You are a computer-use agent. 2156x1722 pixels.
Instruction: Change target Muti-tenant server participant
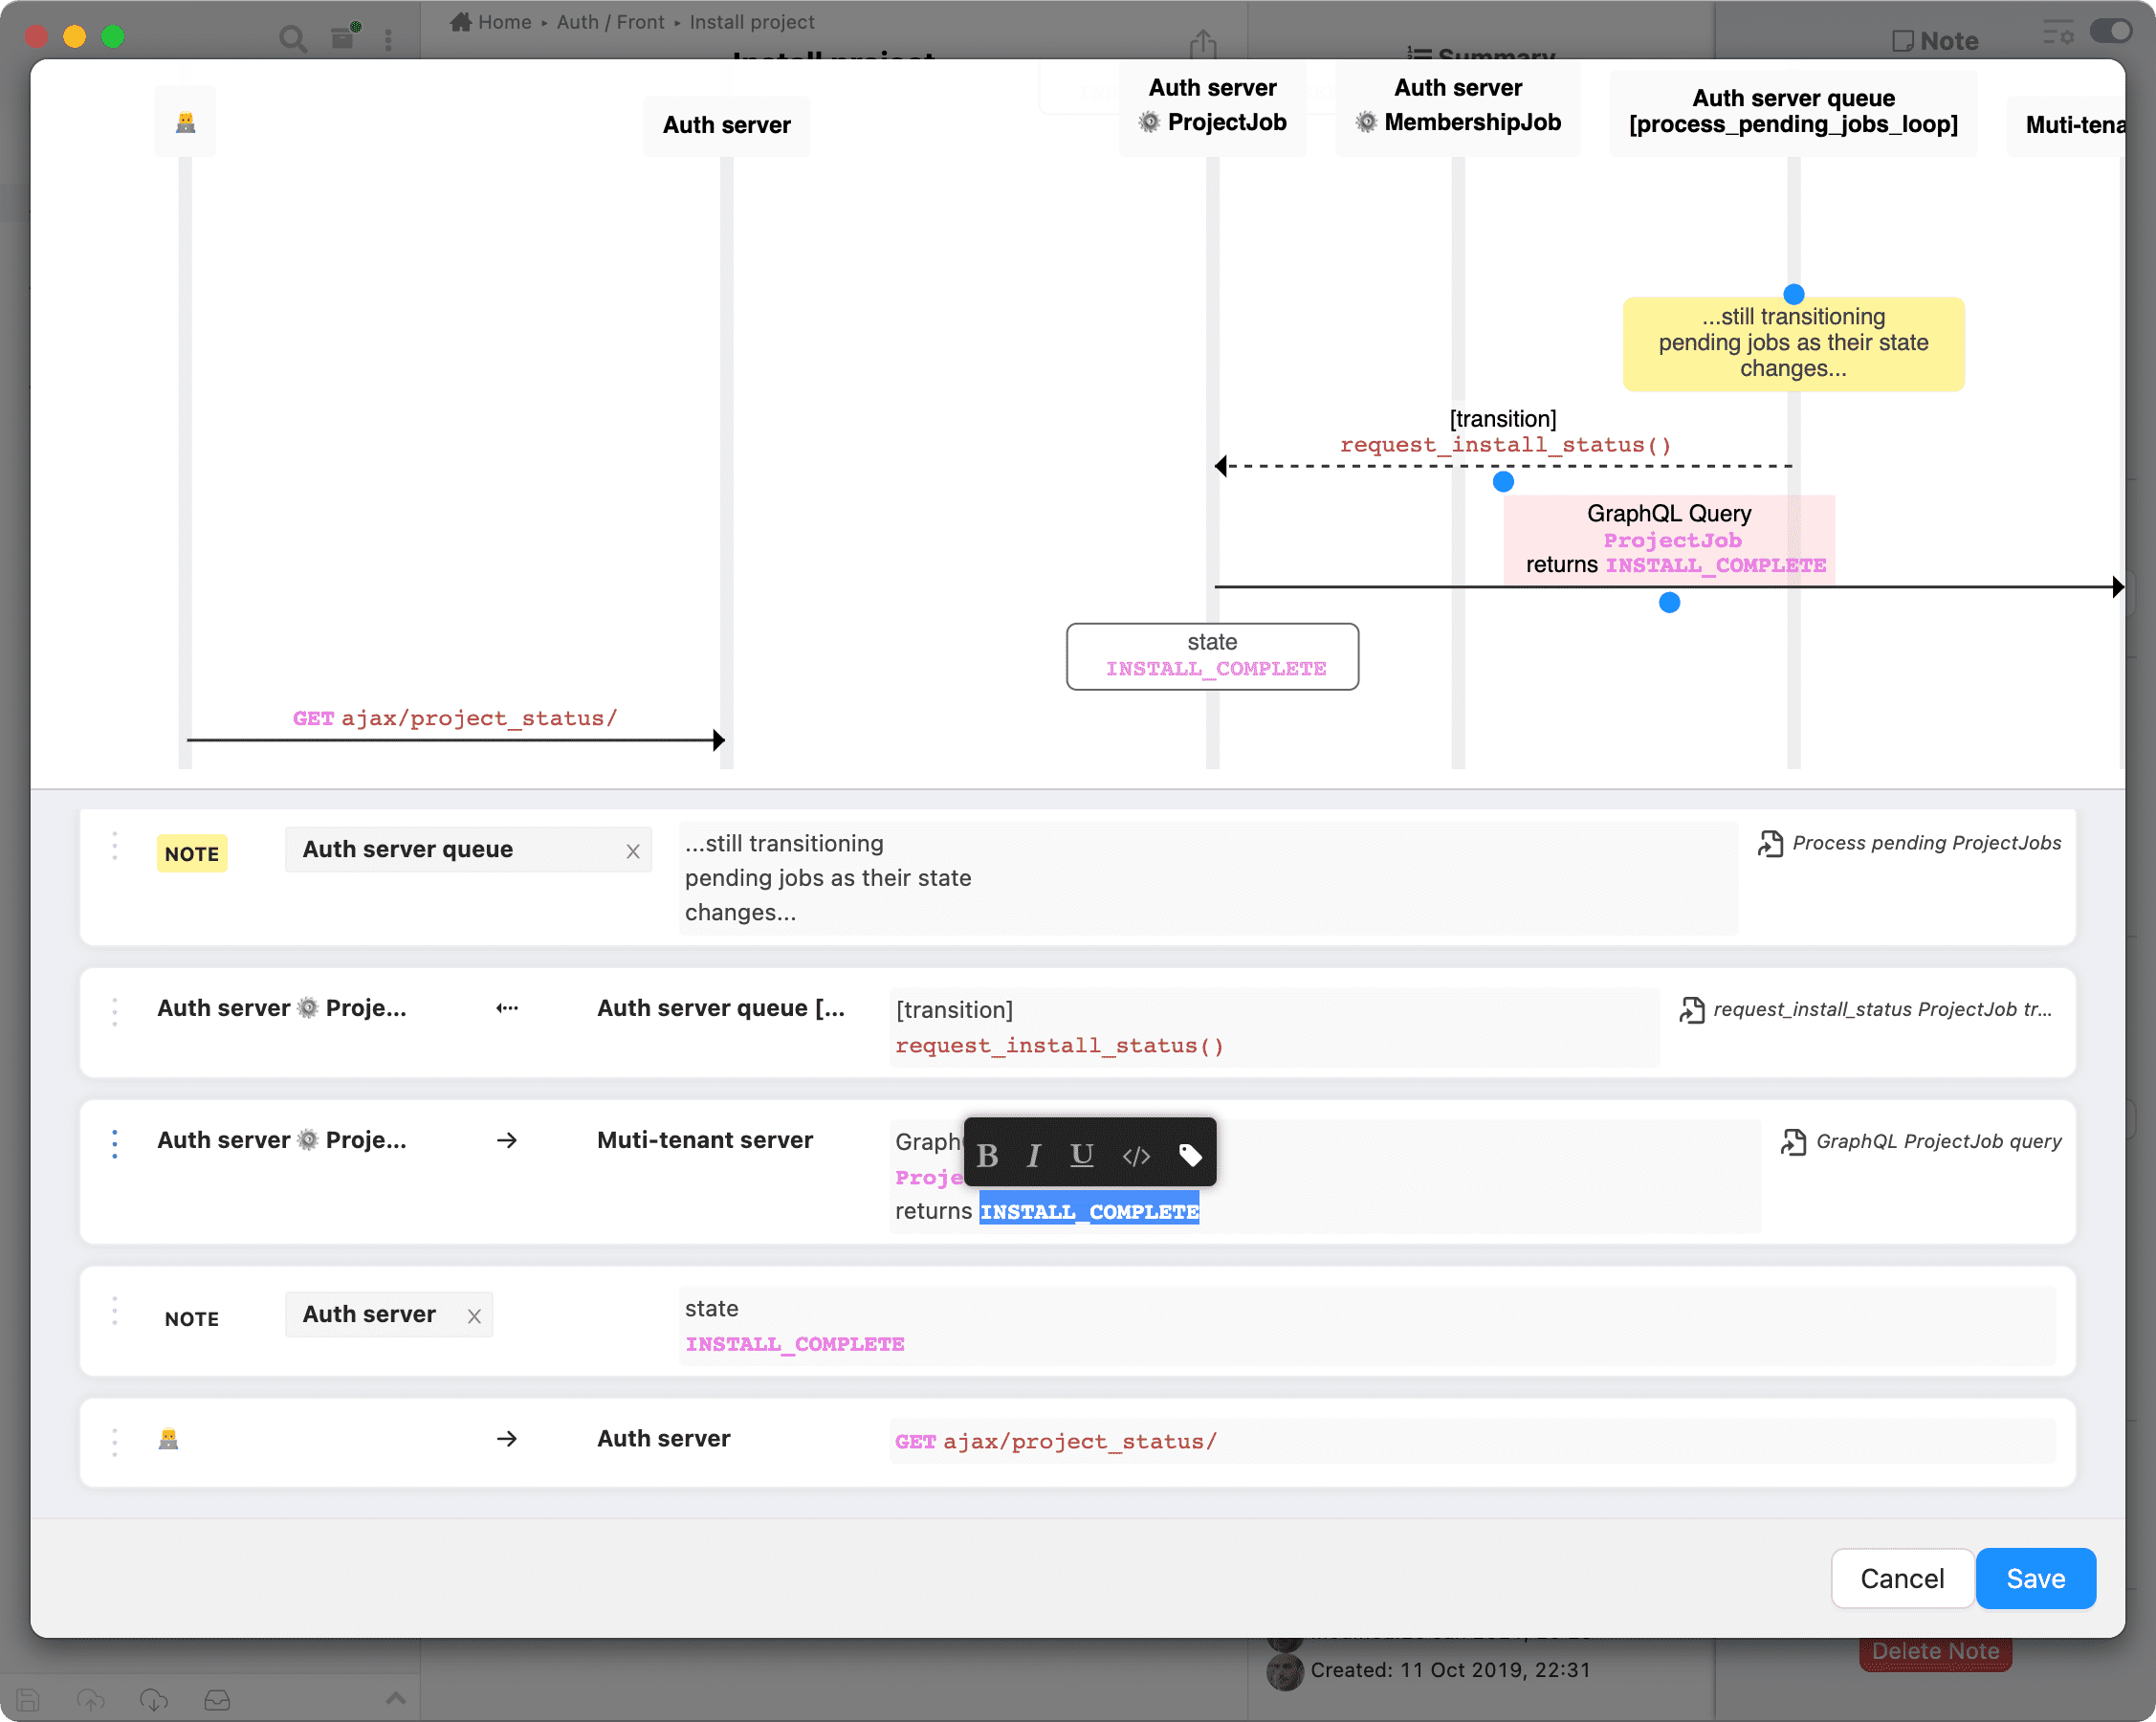tap(704, 1140)
